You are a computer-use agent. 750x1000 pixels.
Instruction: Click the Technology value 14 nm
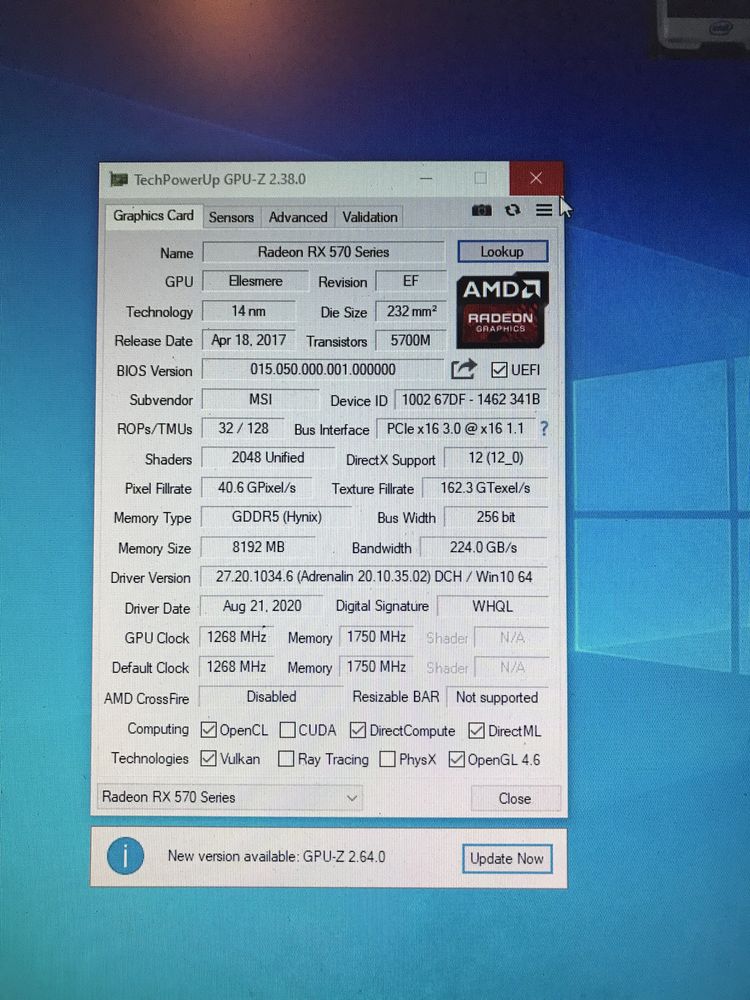tap(249, 311)
